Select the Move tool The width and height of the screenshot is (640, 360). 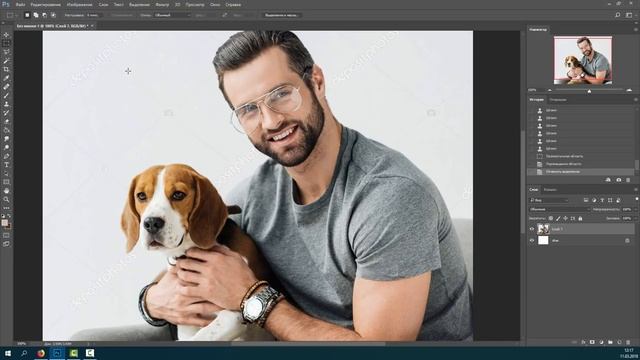click(x=6, y=35)
